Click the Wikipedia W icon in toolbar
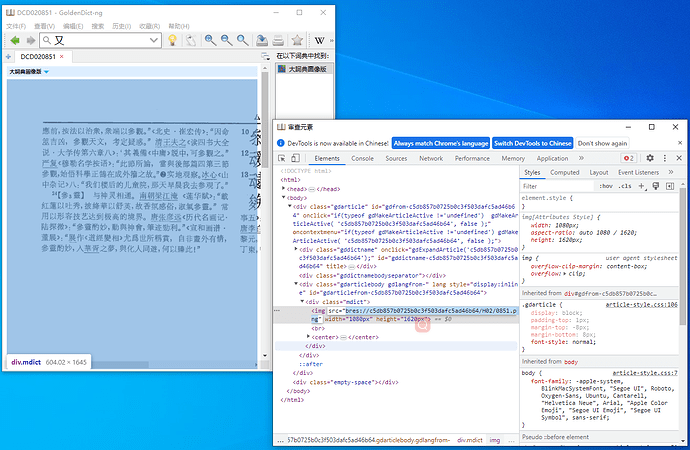This screenshot has width=690, height=450. 319,40
